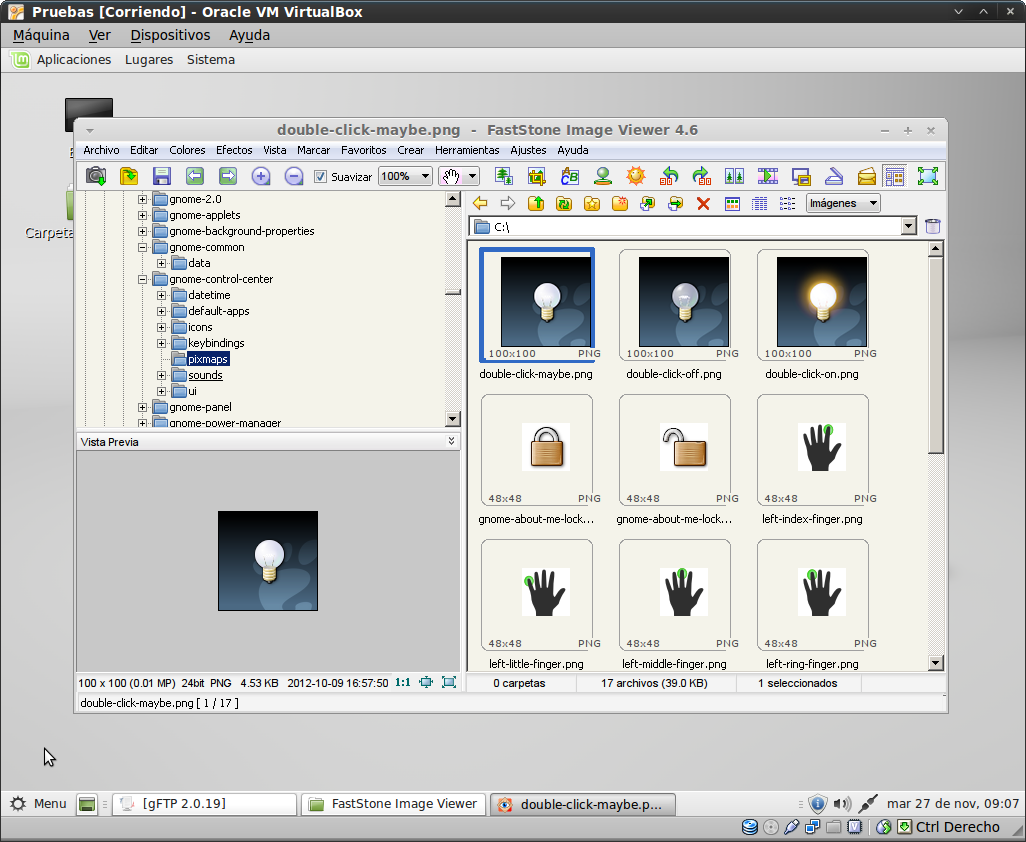Click the zoom in magnifier icon
This screenshot has width=1026, height=842.
click(x=261, y=176)
